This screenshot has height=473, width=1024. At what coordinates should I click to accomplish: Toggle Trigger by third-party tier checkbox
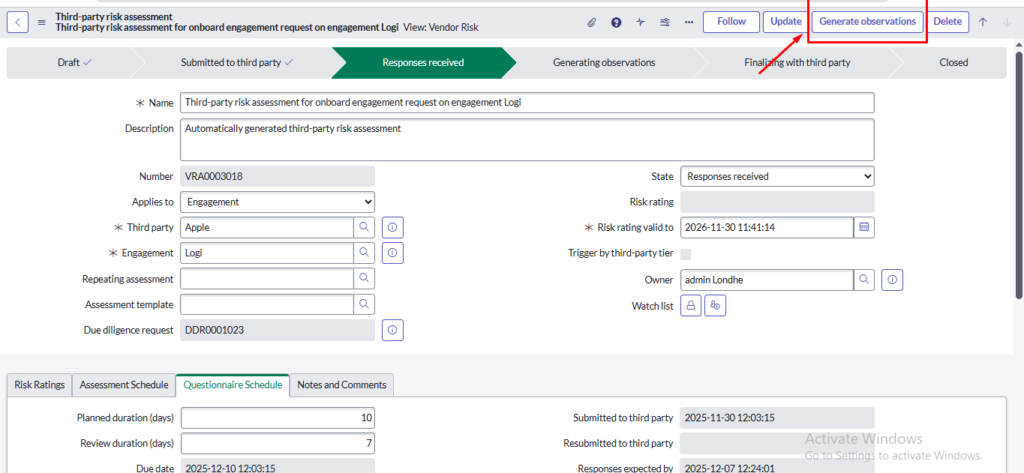[686, 254]
